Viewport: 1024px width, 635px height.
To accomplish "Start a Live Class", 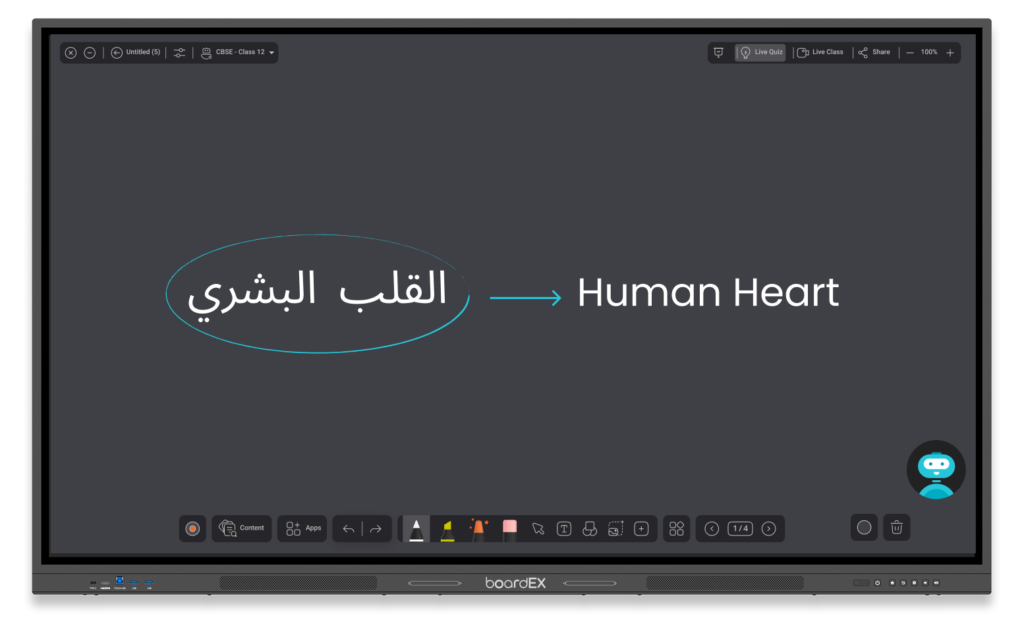I will 820,52.
